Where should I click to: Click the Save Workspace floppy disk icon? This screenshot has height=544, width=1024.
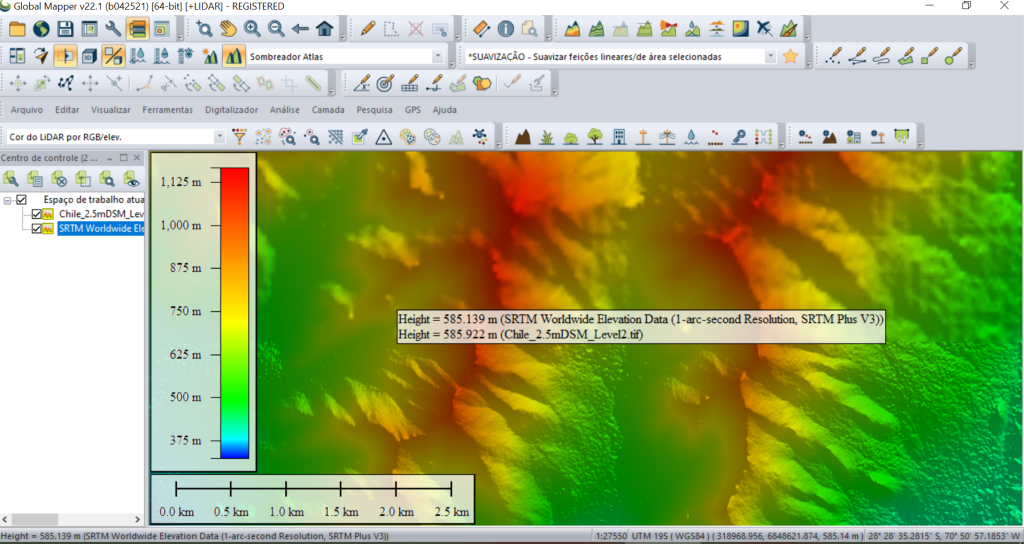click(65, 29)
